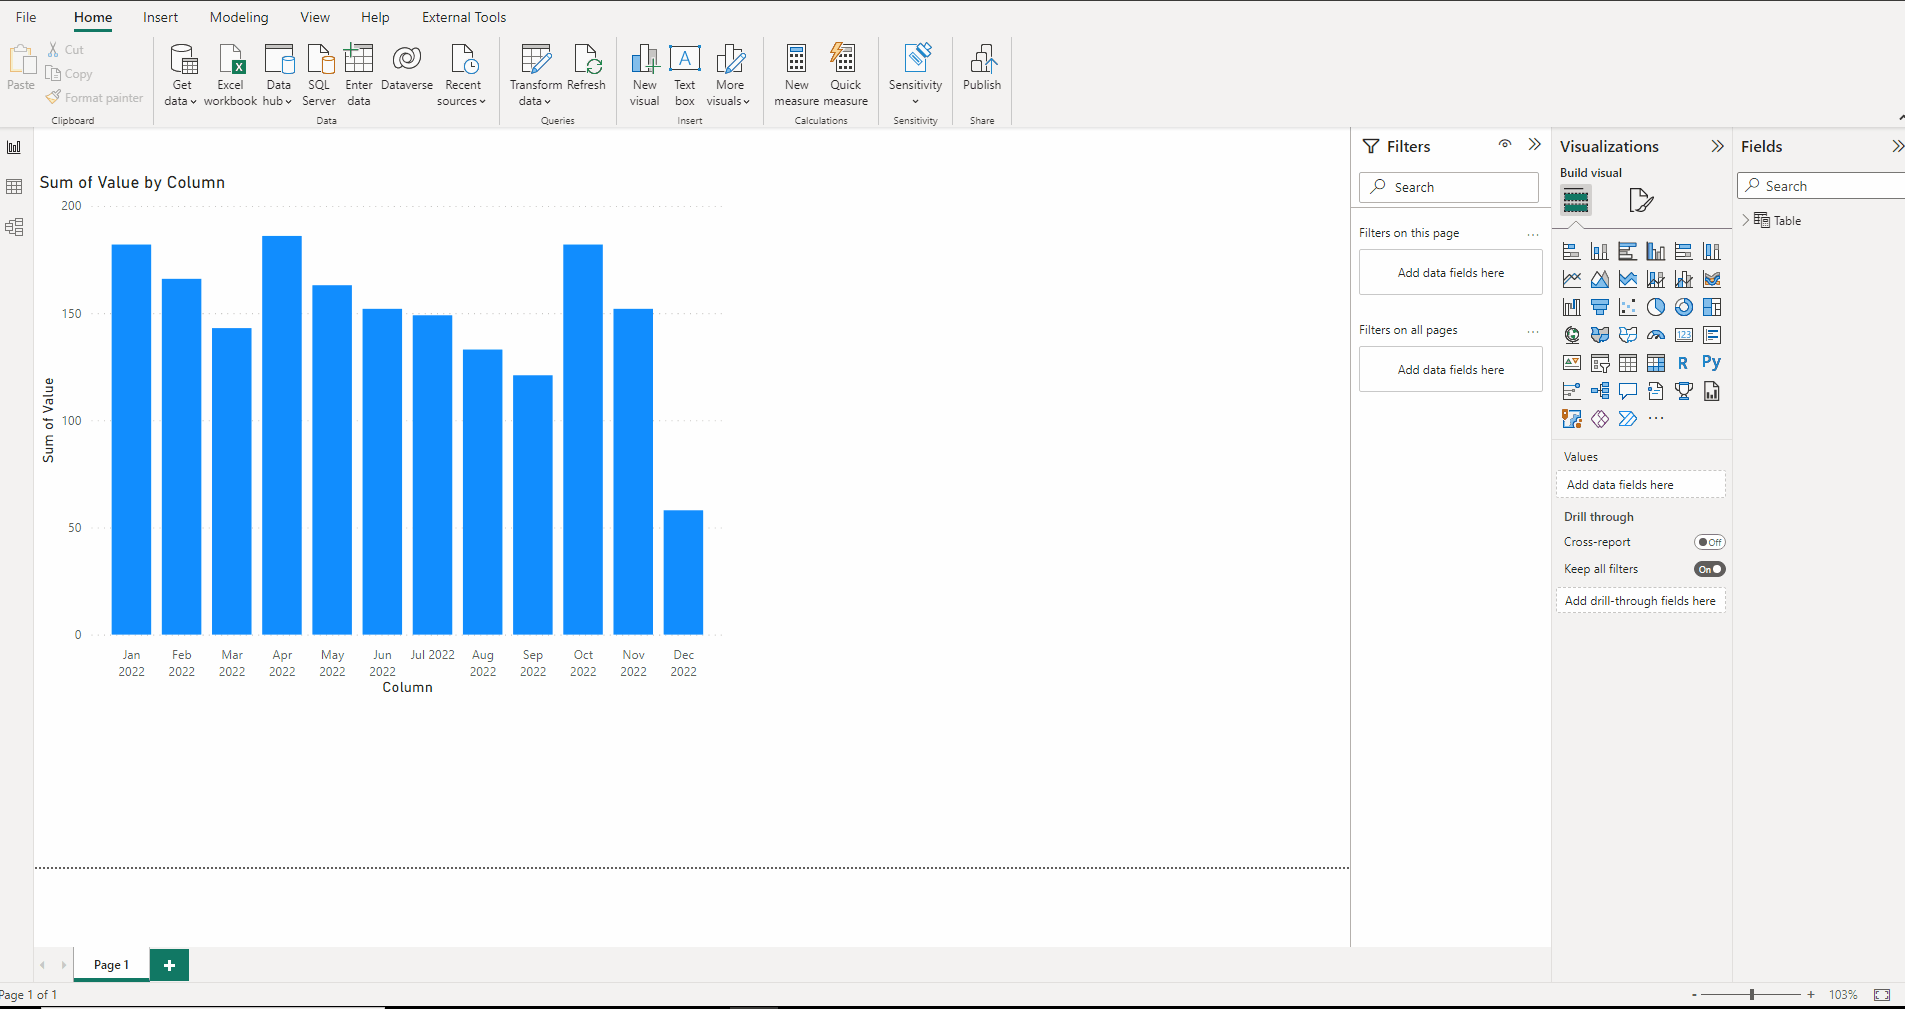Toggle the Cross-report switch
This screenshot has height=1009, width=1905.
[1710, 542]
